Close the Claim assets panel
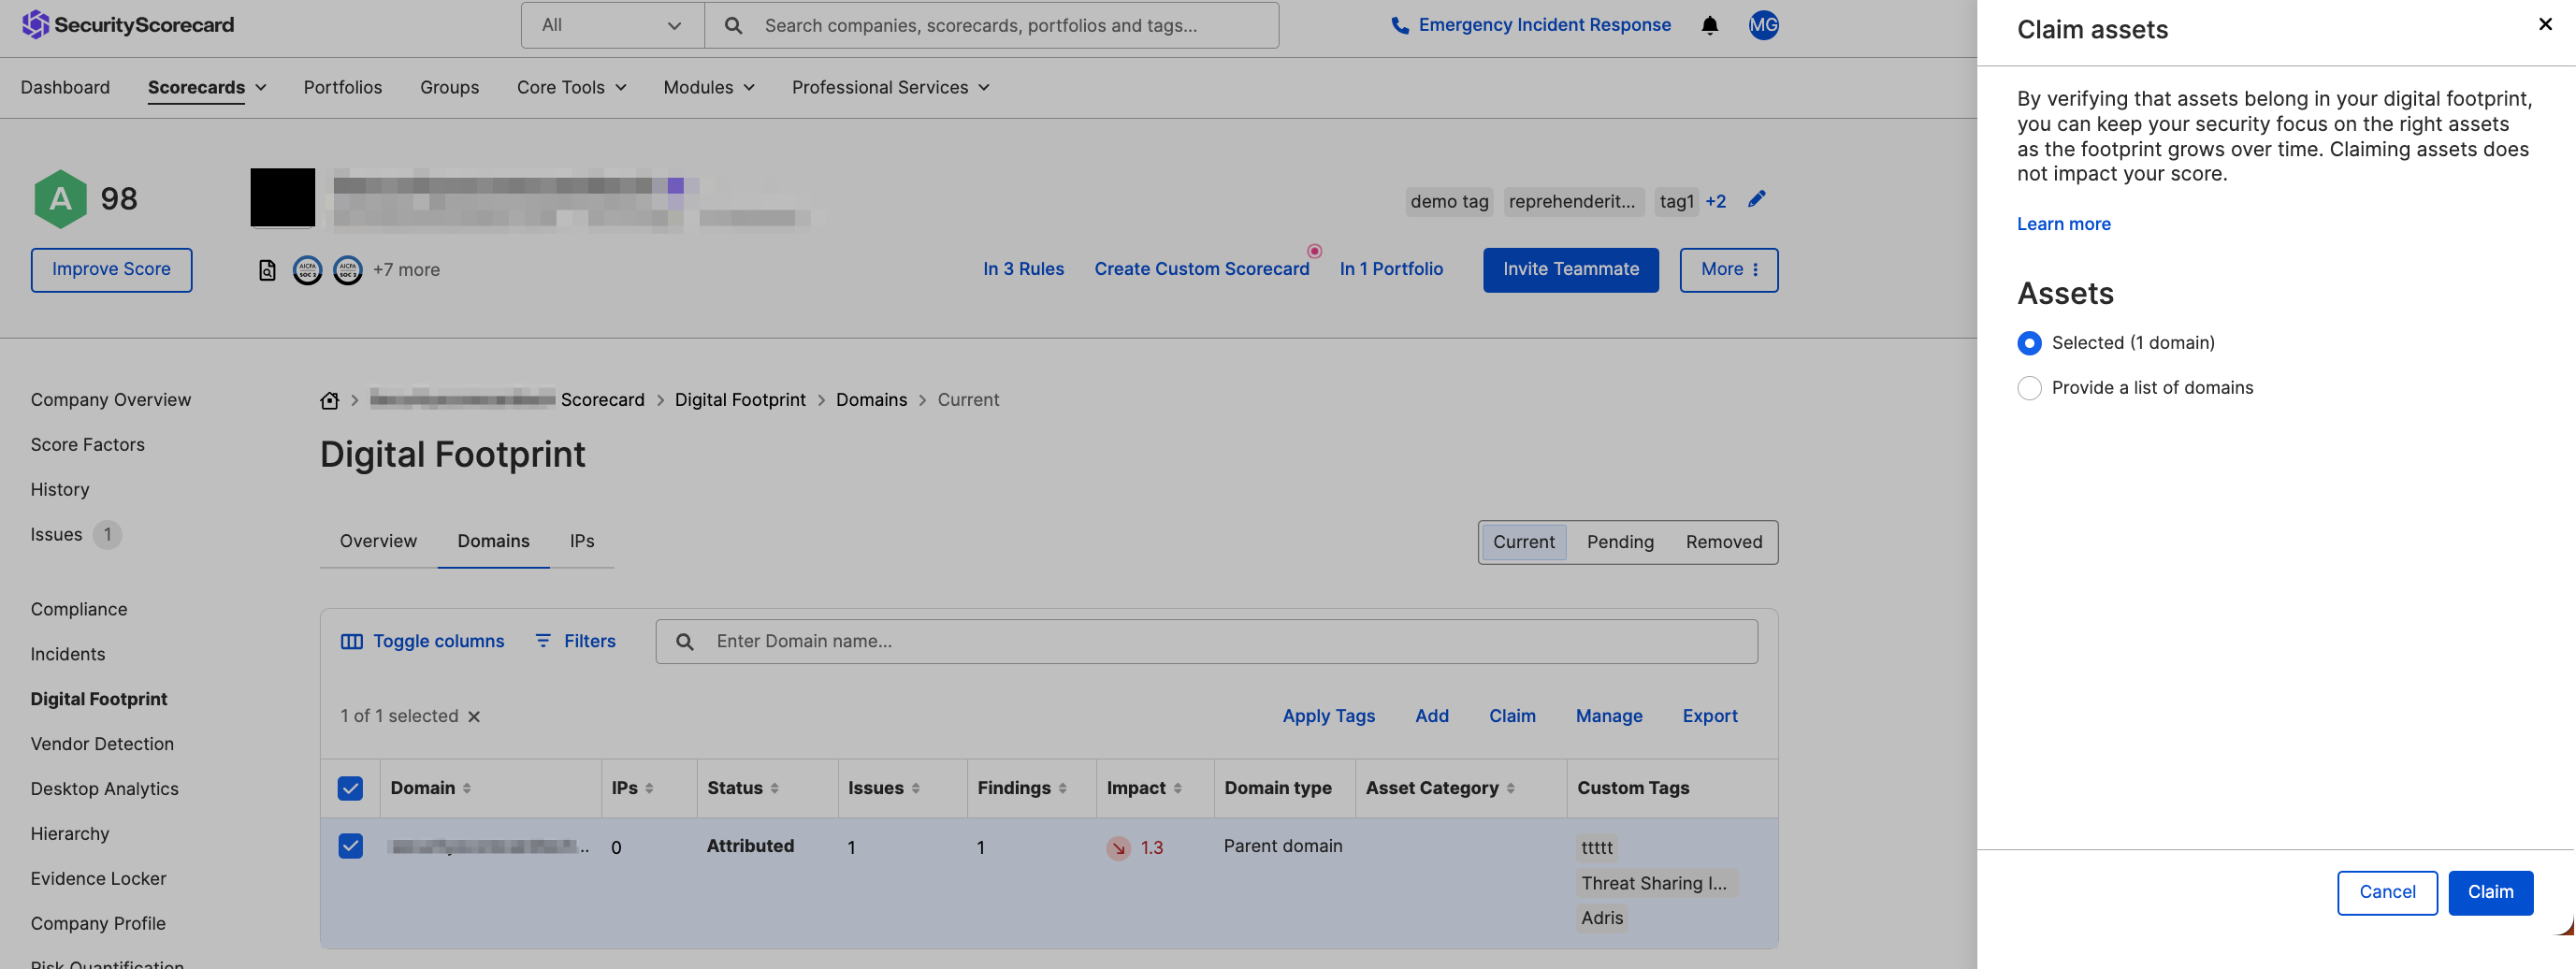The image size is (2576, 969). tap(2545, 24)
